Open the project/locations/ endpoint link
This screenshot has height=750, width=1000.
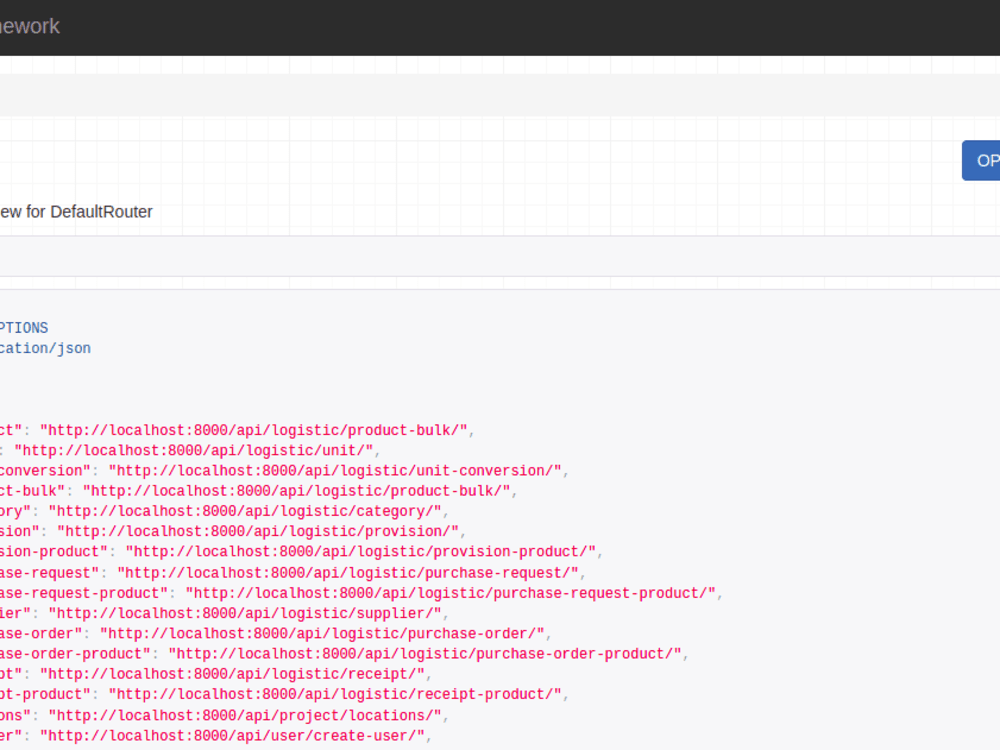pyautogui.click(x=245, y=716)
